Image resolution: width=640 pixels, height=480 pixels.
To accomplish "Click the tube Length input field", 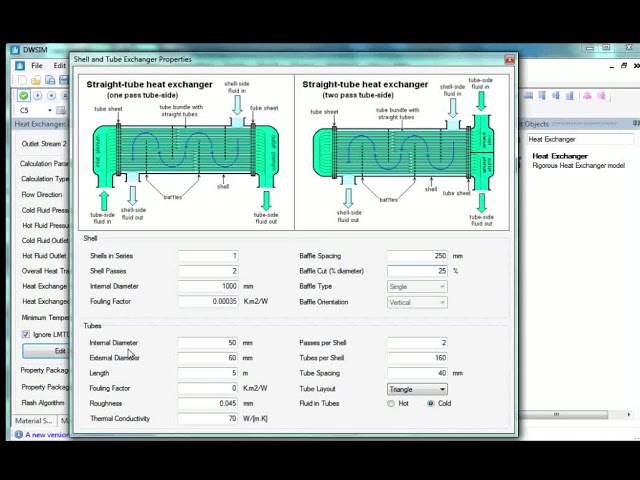I will pos(208,373).
